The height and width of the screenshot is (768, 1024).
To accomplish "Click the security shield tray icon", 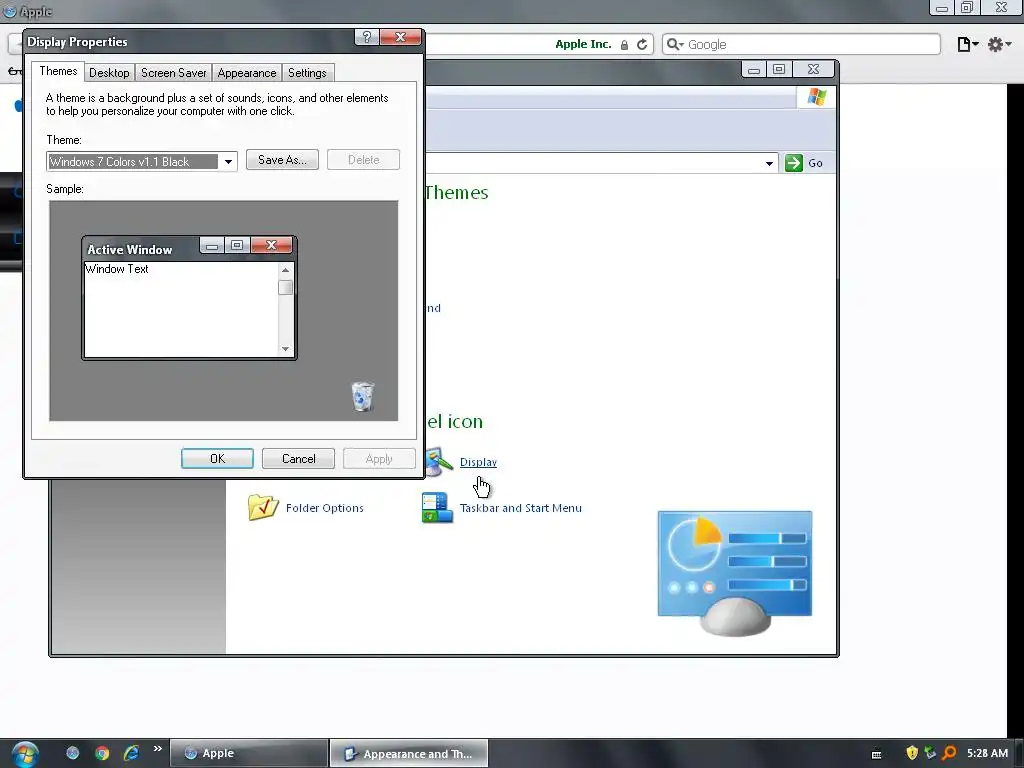I will pyautogui.click(x=912, y=753).
